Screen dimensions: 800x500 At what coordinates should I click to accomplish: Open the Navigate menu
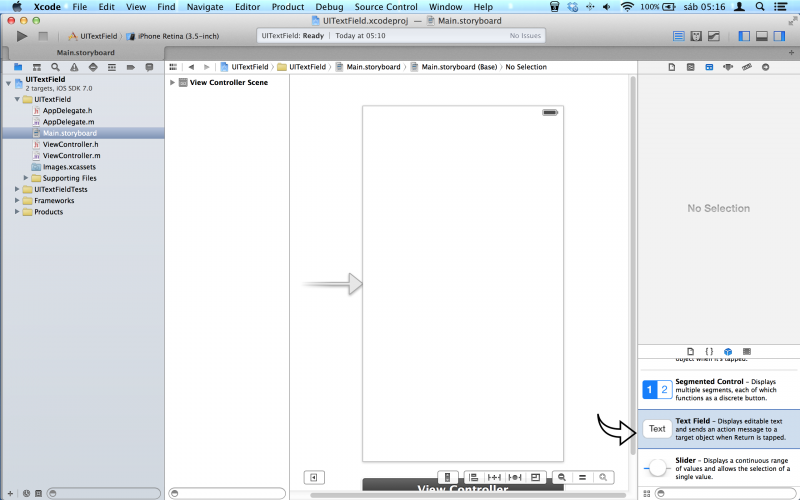tap(205, 7)
